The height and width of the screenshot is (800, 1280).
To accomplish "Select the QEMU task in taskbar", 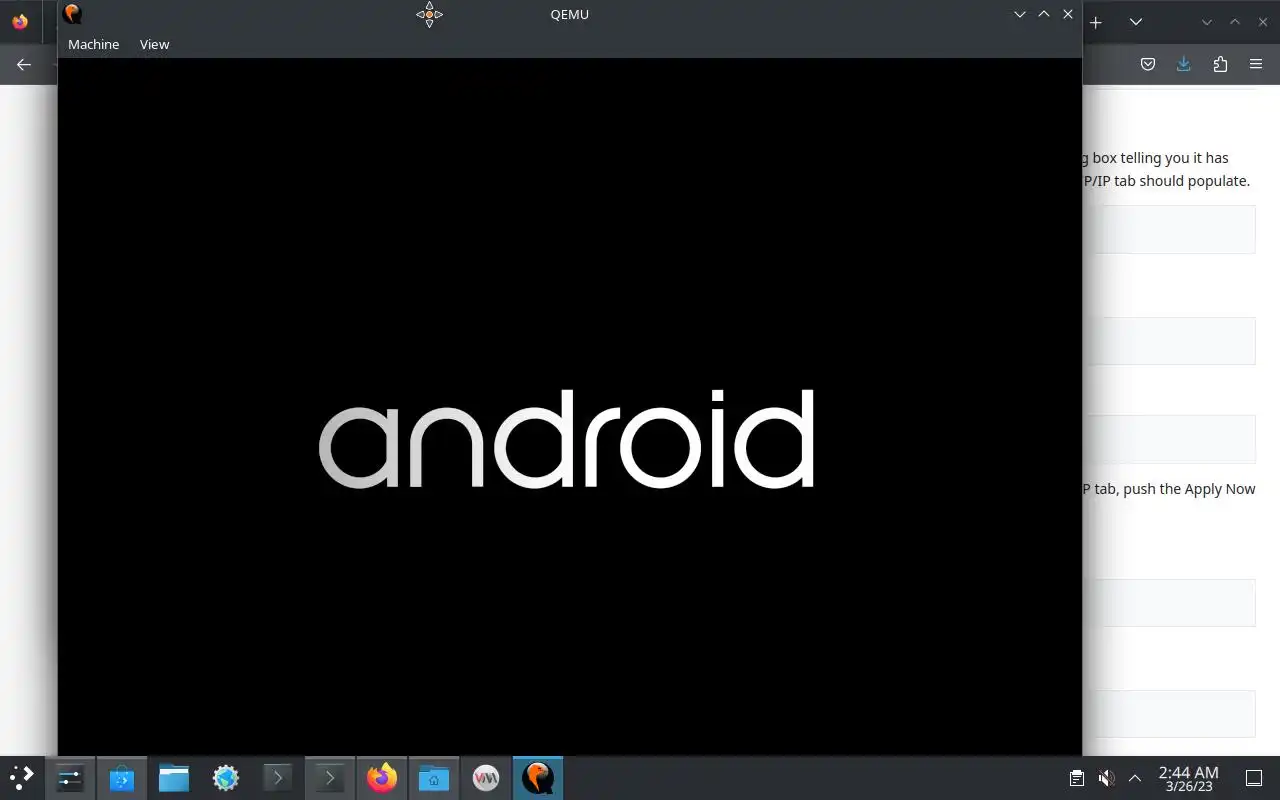I will 538,777.
